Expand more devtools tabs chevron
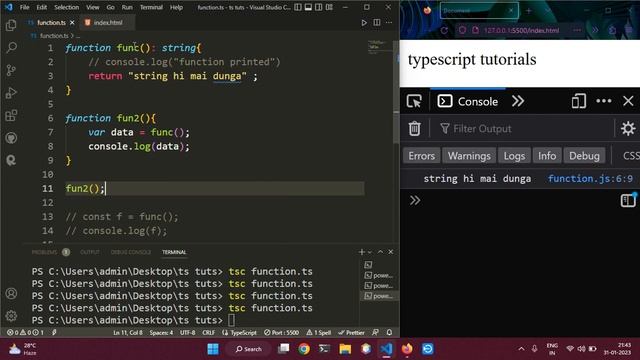This screenshot has height=360, width=640. click(518, 101)
